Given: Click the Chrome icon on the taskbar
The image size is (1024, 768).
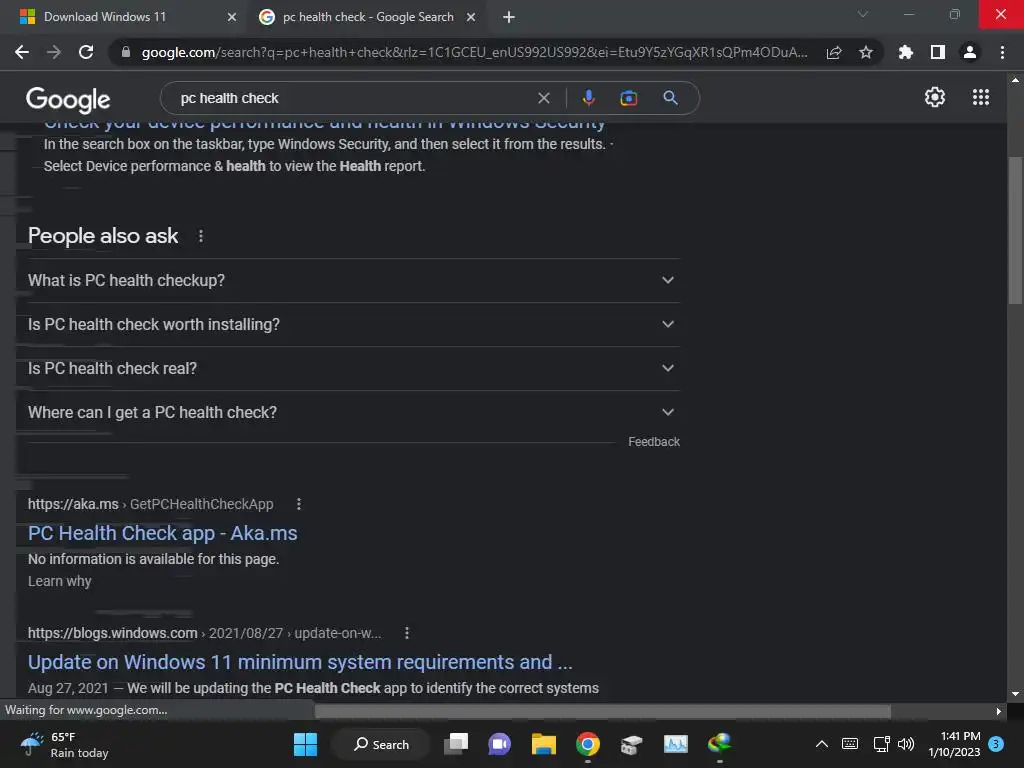Looking at the screenshot, I should point(588,744).
